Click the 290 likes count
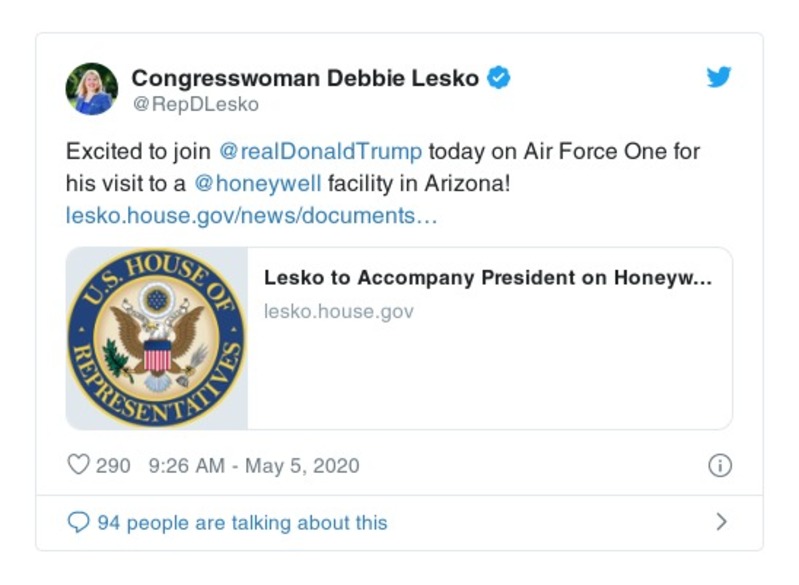This screenshot has height=585, width=799. coord(113,465)
